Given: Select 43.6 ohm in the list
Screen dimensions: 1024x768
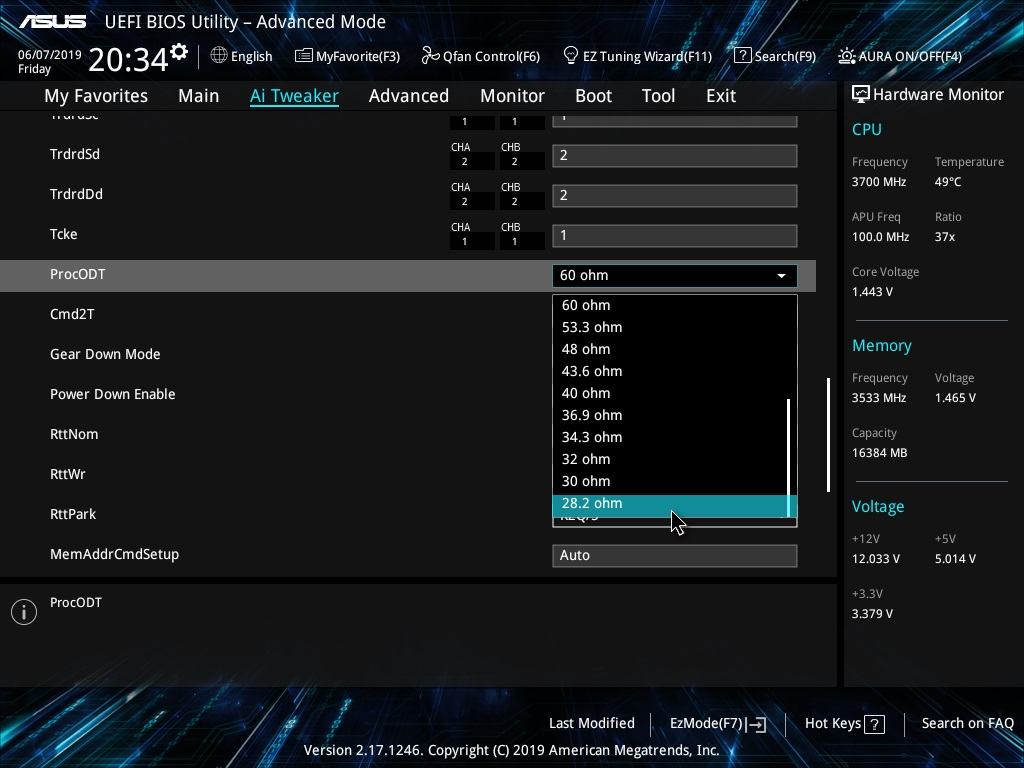Looking at the screenshot, I should tap(671, 371).
